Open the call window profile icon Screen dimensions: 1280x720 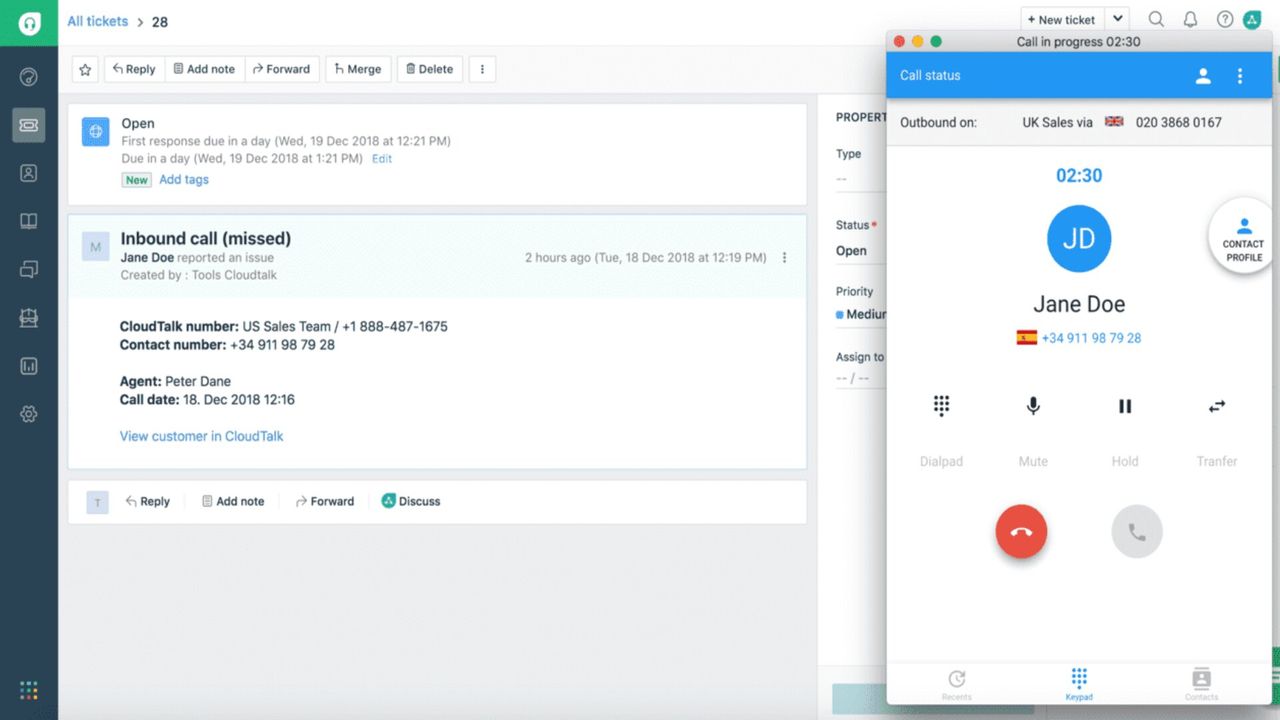coord(1203,76)
